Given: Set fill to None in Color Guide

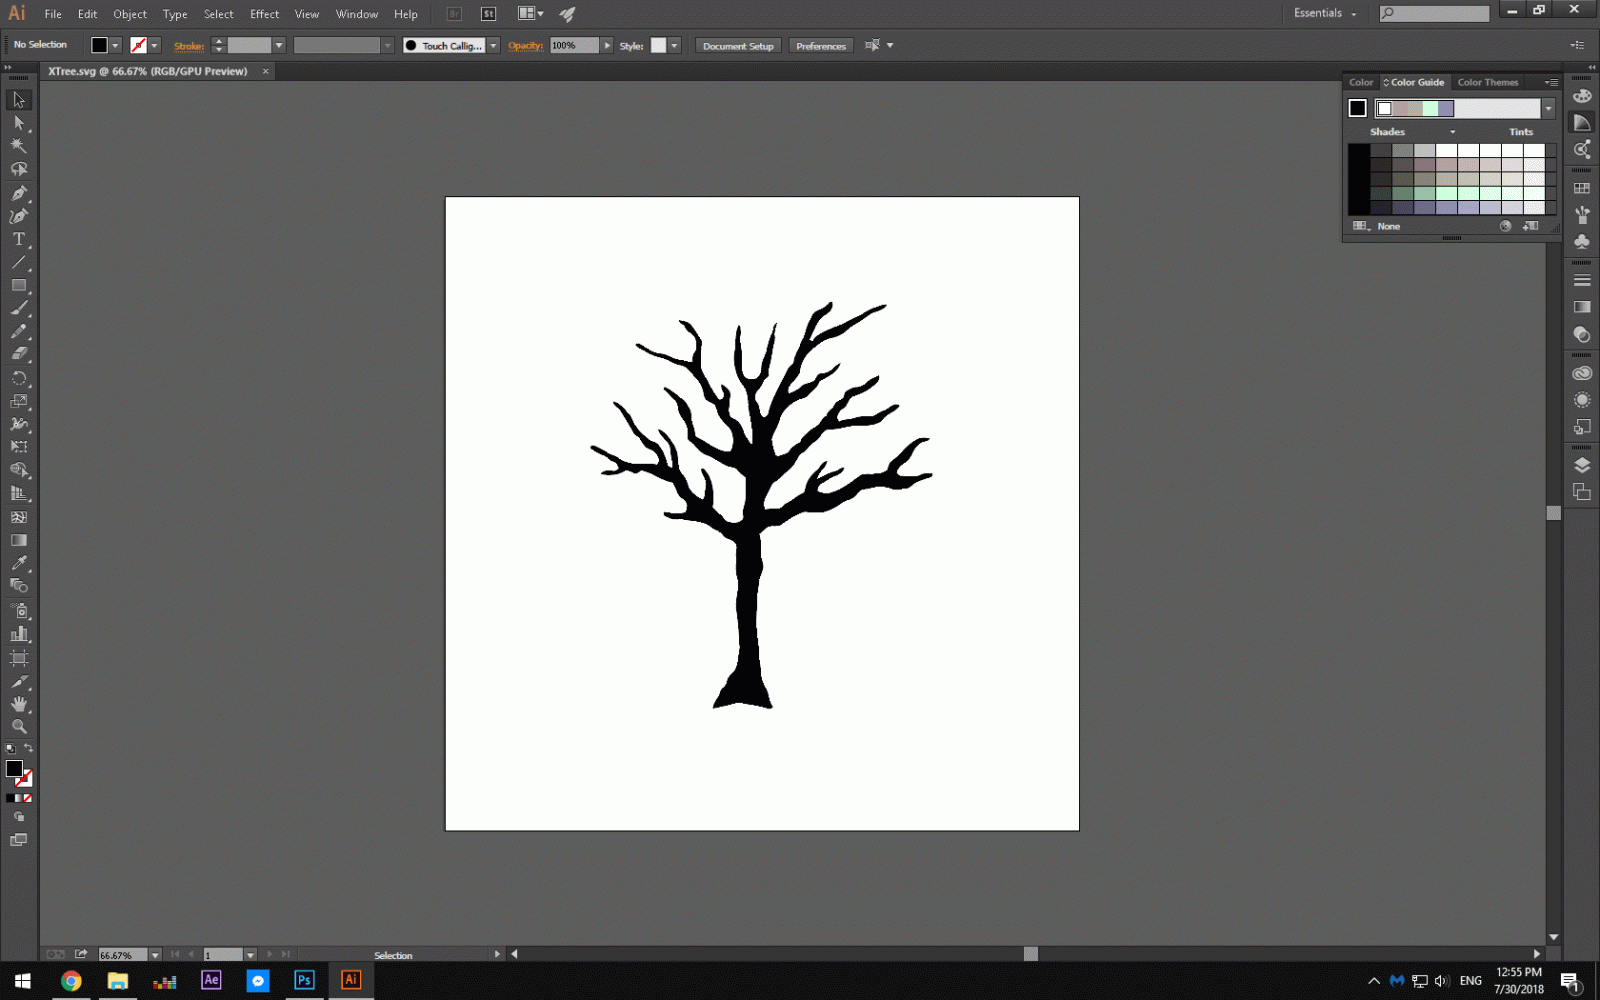Looking at the screenshot, I should tap(1388, 226).
